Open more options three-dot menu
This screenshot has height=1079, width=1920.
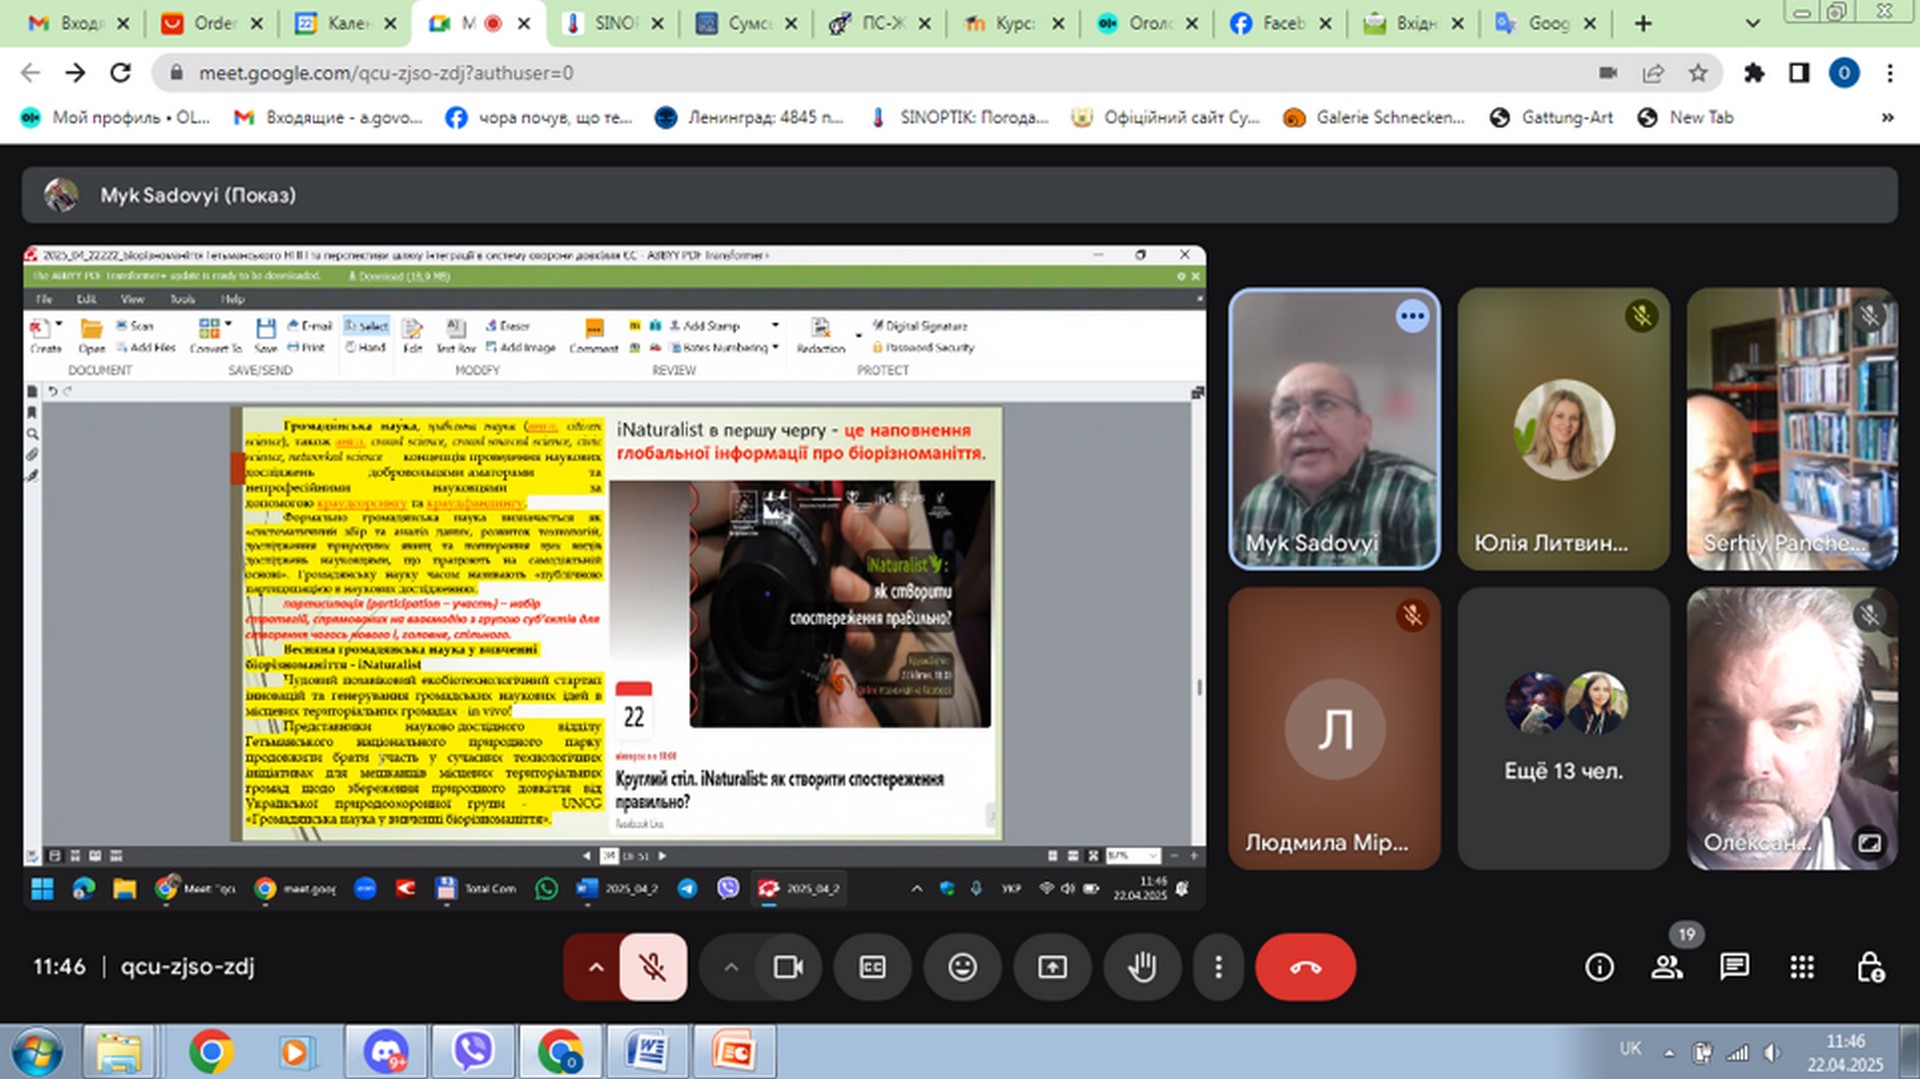(x=1218, y=967)
